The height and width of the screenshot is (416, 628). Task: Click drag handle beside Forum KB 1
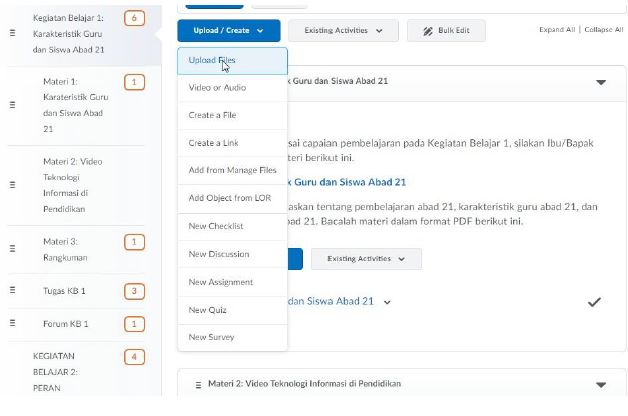(x=12, y=323)
